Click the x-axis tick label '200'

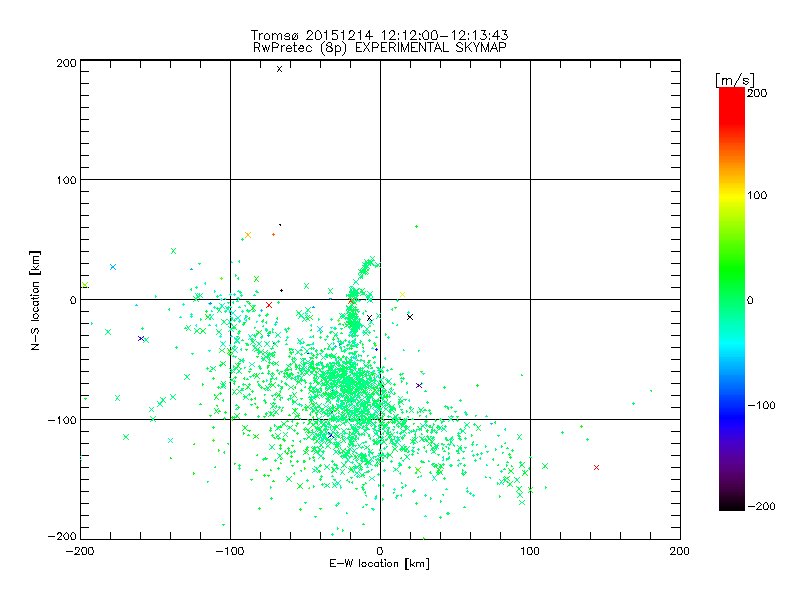(680, 551)
